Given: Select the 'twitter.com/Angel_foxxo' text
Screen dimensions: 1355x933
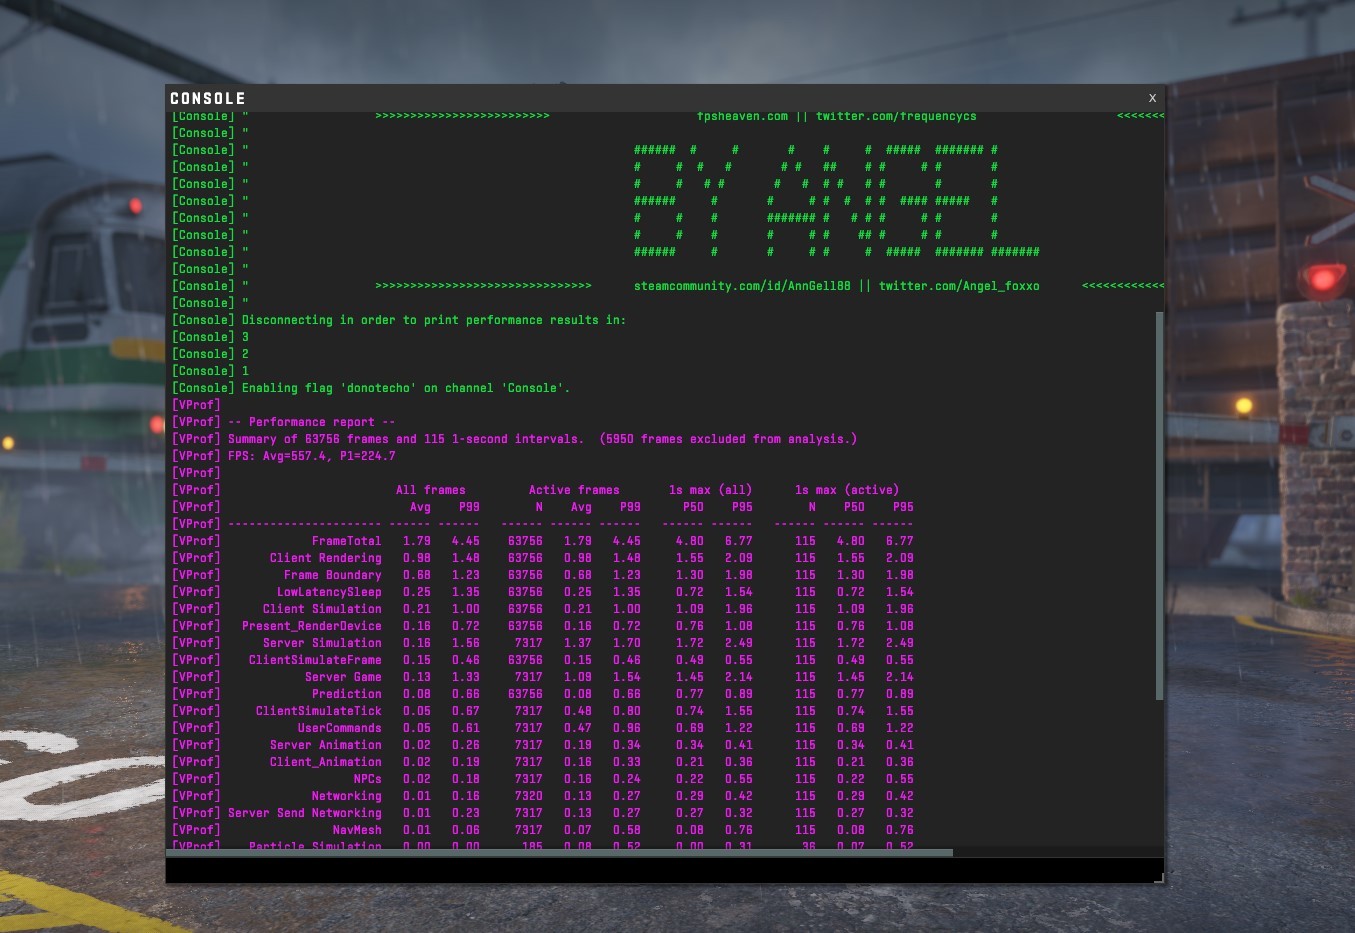Looking at the screenshot, I should point(959,286).
